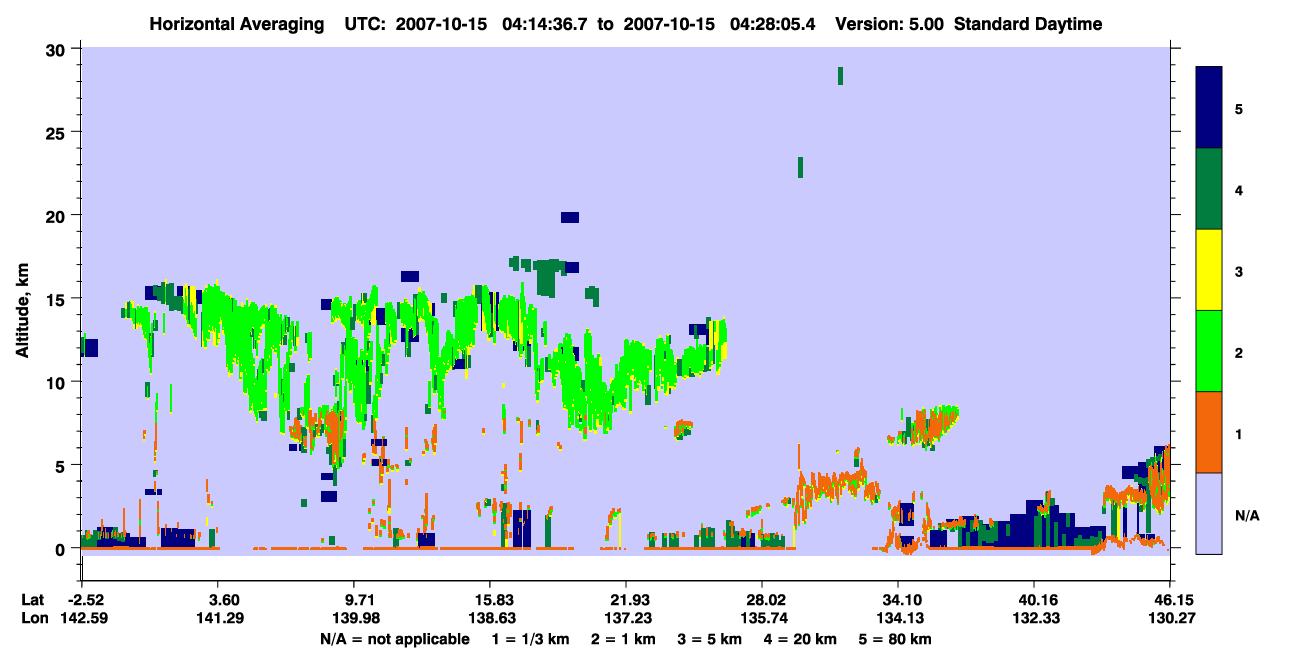This screenshot has height=667, width=1300.
Task: Click the '1 = 1/3 km' legend text
Action: (x=530, y=638)
